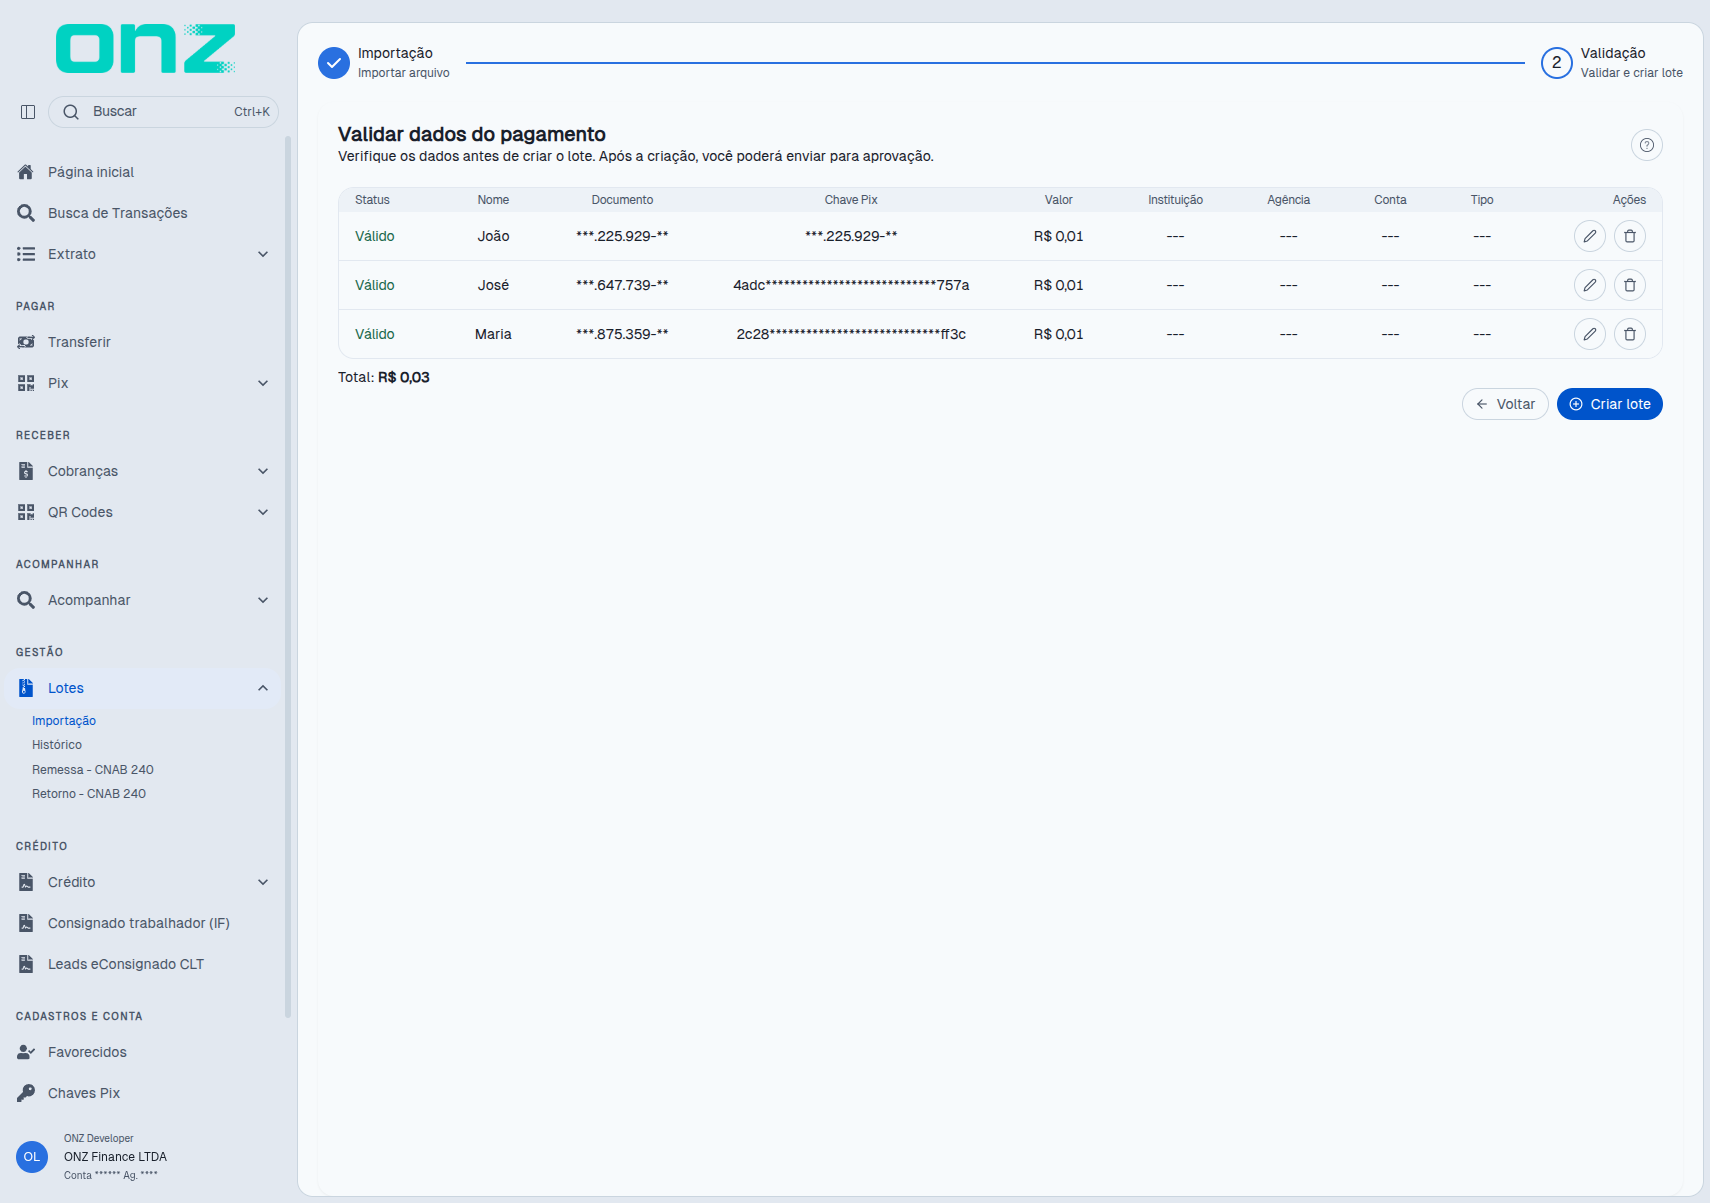Viewport: 1710px width, 1203px height.
Task: Click the Válido status in Maria's row
Action: [375, 334]
